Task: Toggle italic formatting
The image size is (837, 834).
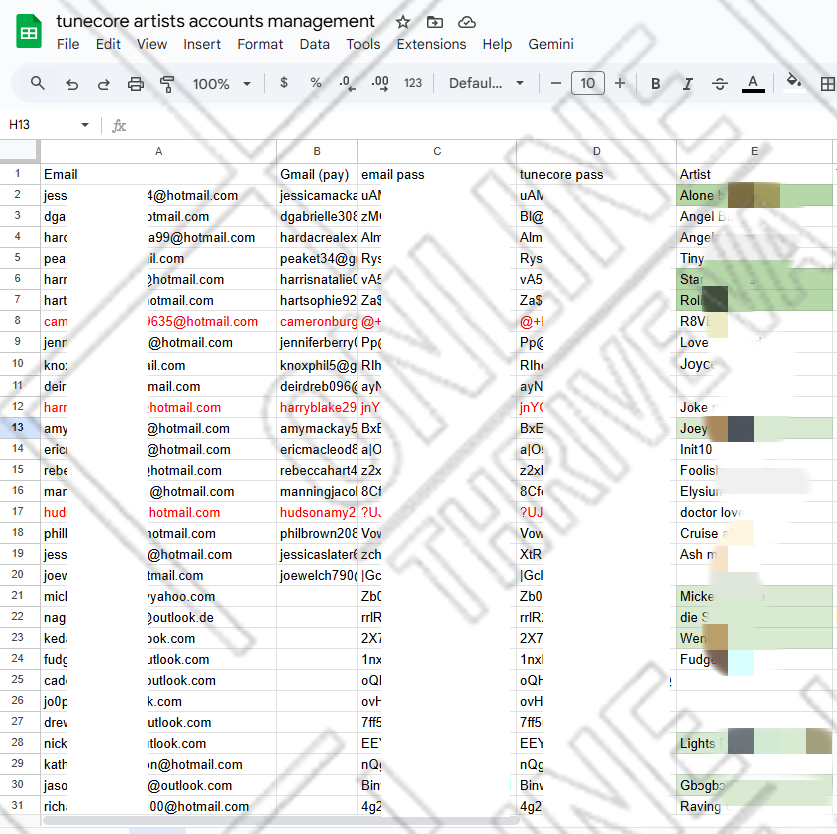Action: point(687,83)
